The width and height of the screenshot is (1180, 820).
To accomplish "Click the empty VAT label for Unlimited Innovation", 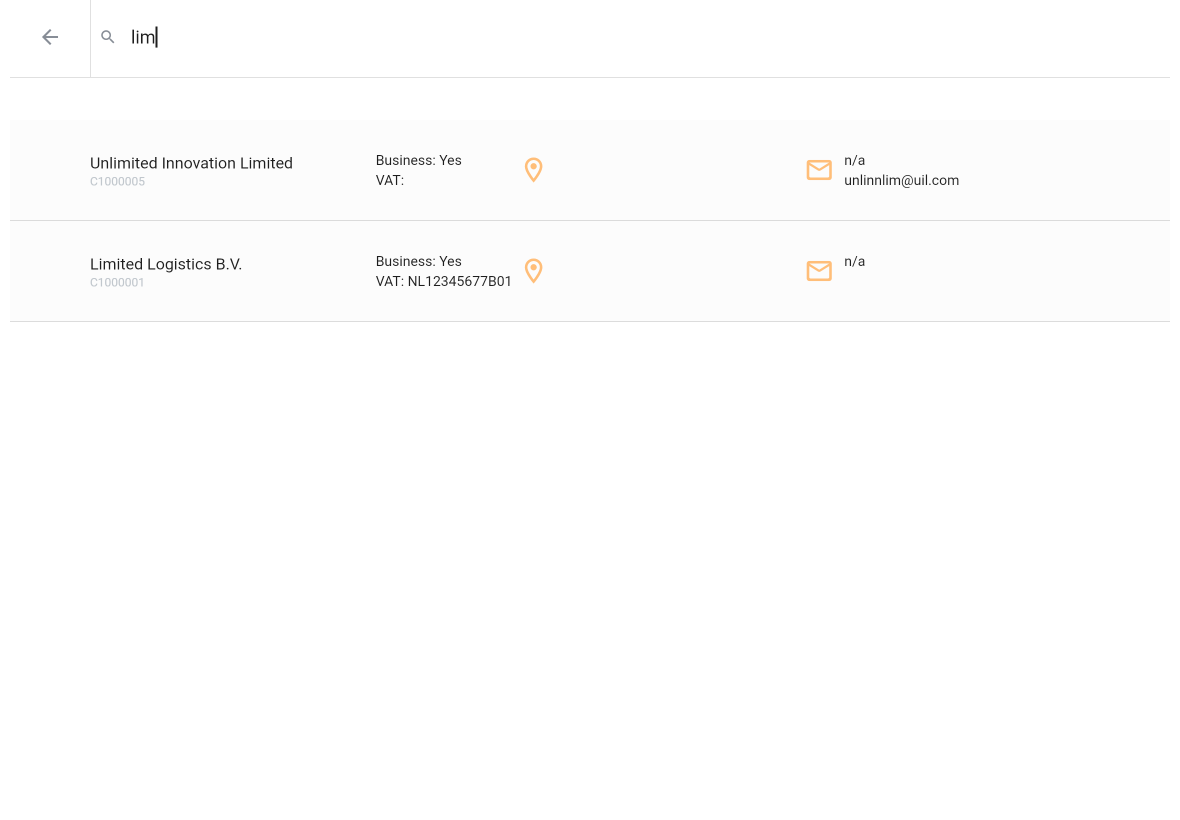I will click(390, 181).
